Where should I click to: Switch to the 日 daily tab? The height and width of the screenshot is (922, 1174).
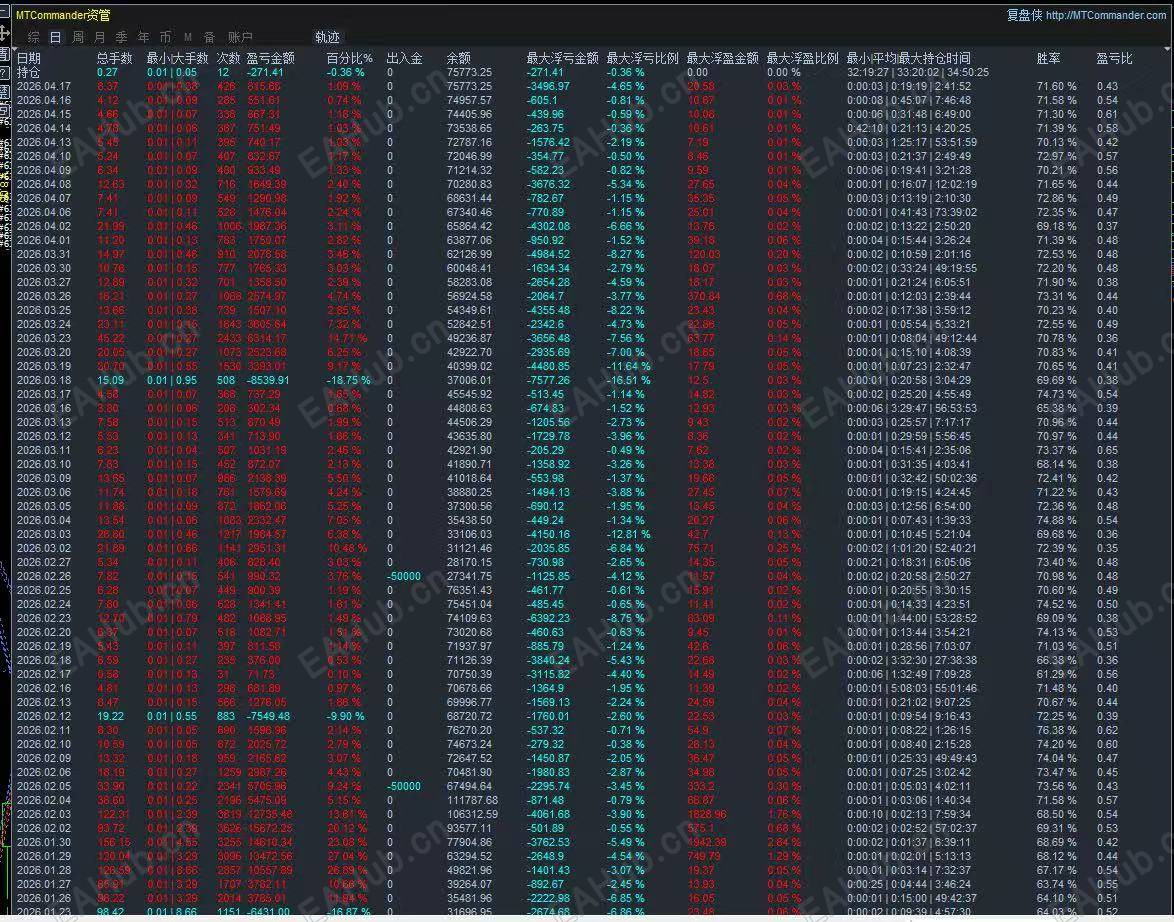(55, 37)
